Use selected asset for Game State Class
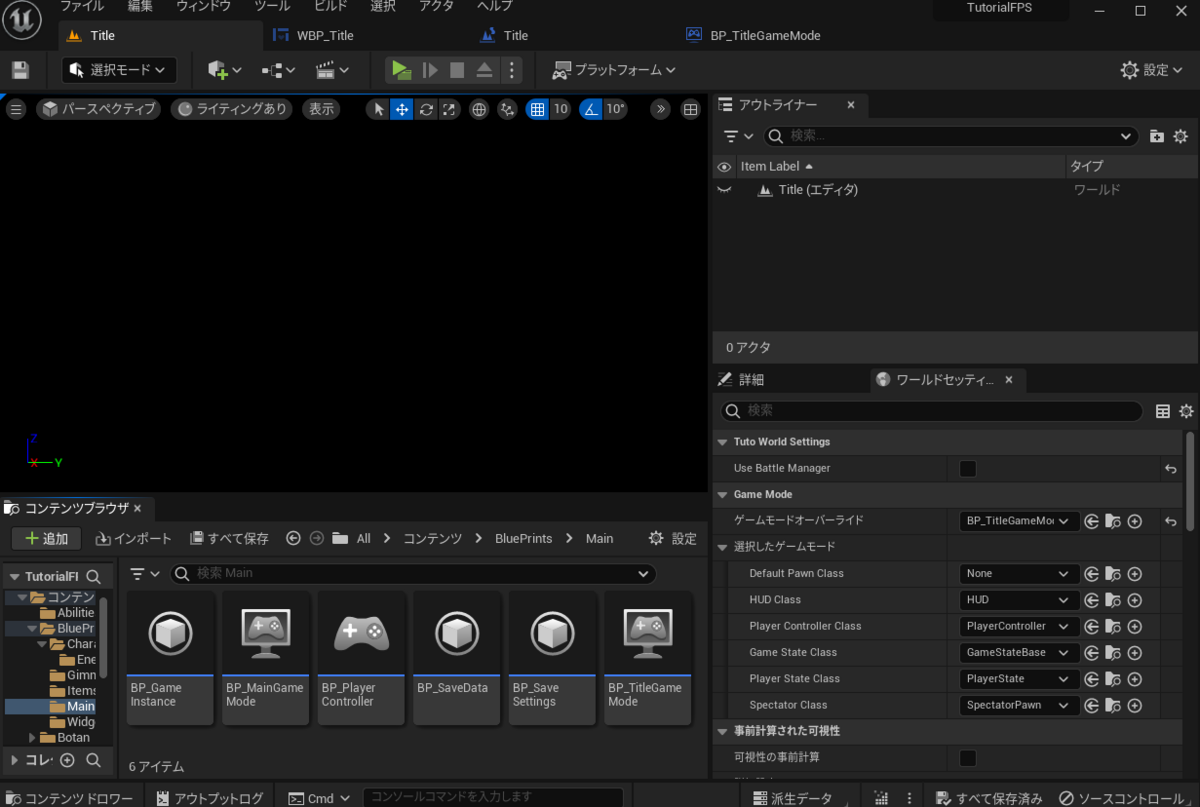 1092,653
